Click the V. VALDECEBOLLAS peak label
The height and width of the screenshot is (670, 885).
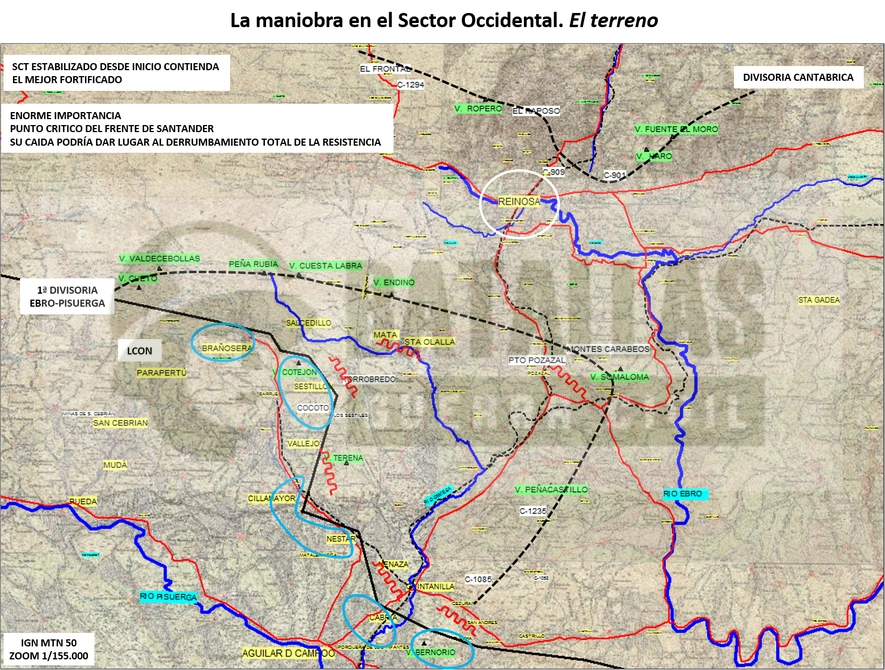[x=160, y=259]
